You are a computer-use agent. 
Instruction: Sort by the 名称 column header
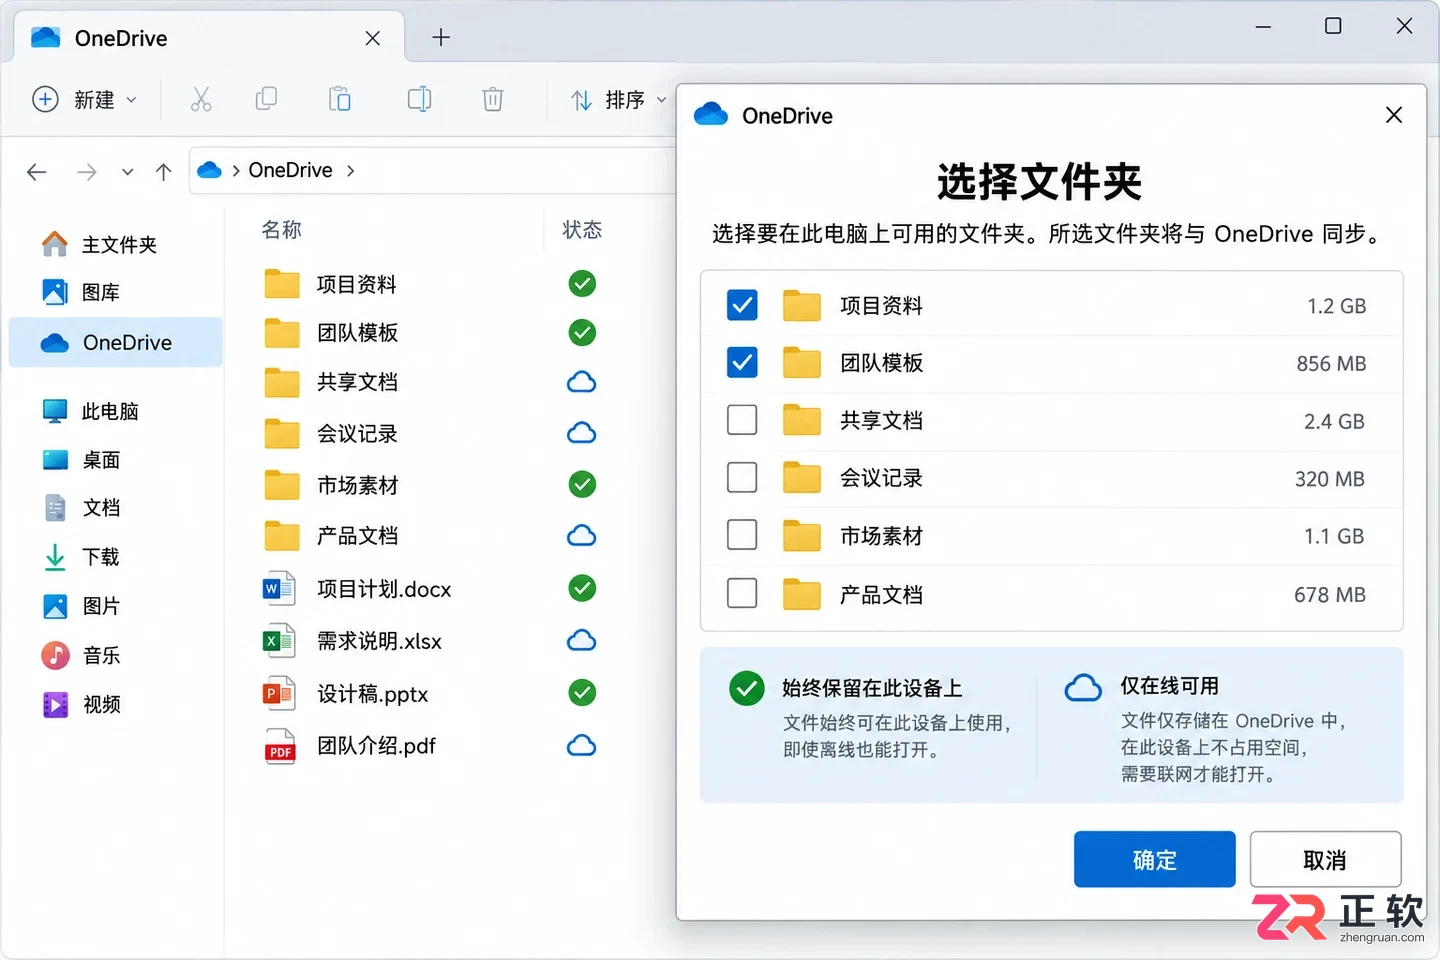click(x=282, y=230)
